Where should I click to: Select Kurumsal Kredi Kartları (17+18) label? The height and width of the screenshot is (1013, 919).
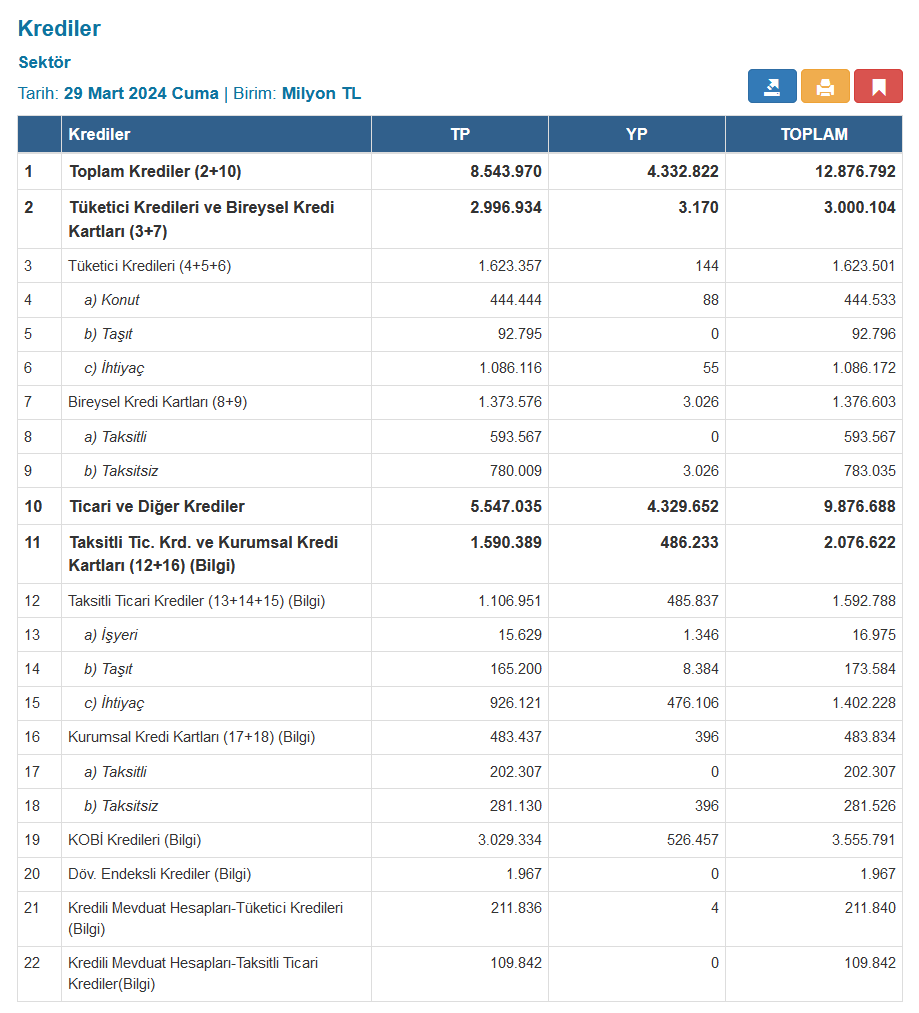pyautogui.click(x=192, y=737)
